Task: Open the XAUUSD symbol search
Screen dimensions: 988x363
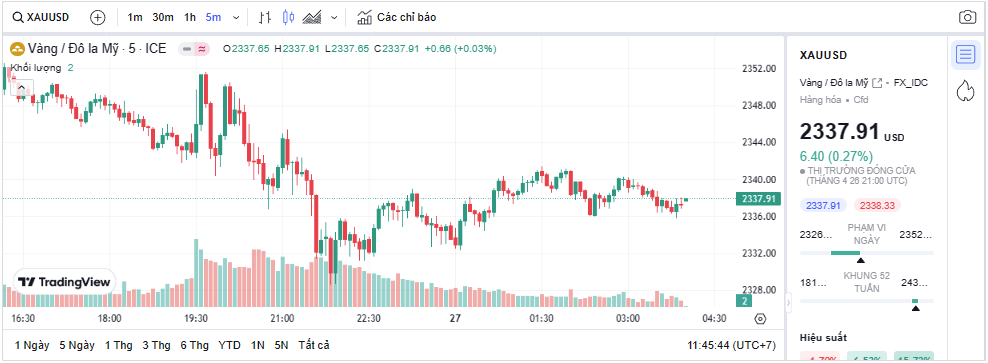Action: 42,18
